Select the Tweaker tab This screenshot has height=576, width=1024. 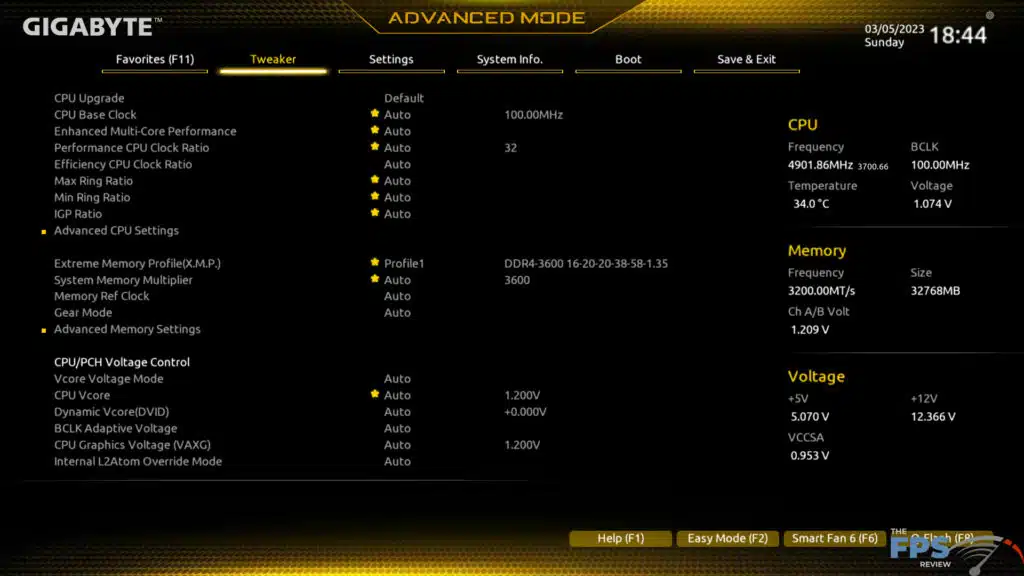tap(273, 59)
